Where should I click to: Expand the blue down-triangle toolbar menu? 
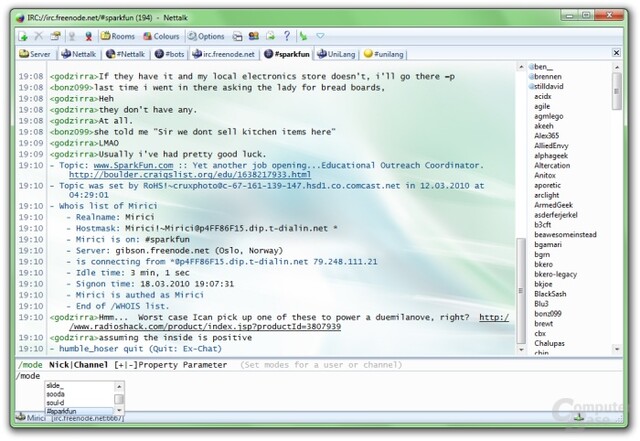point(320,36)
